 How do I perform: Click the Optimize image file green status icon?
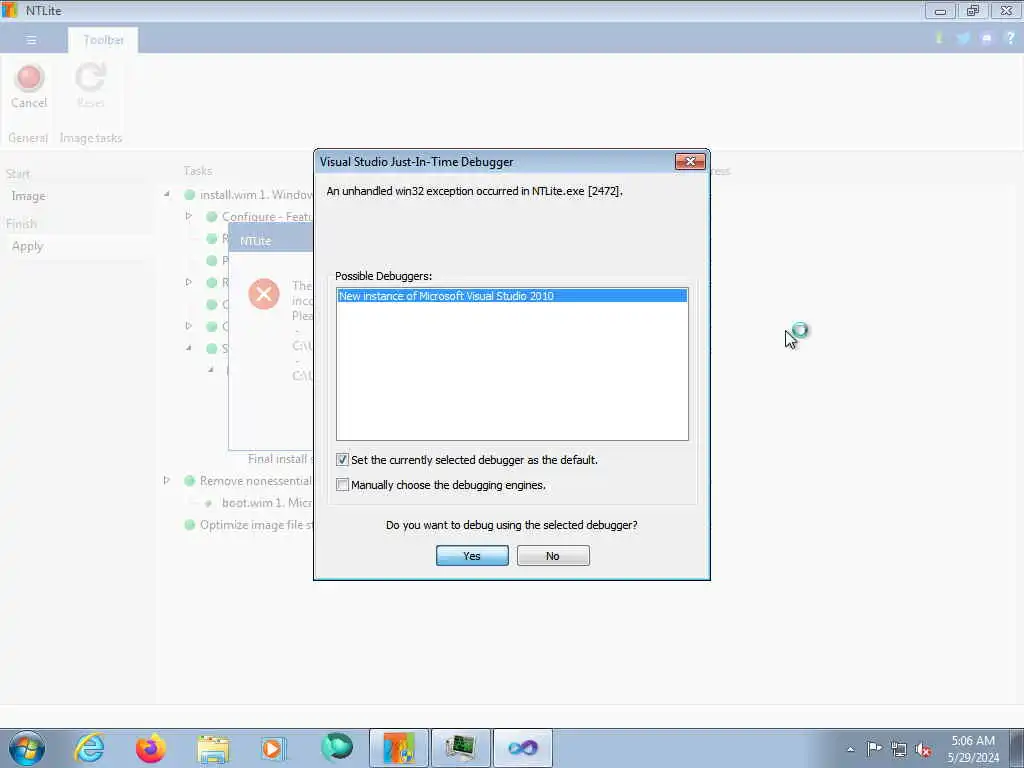[x=189, y=524]
